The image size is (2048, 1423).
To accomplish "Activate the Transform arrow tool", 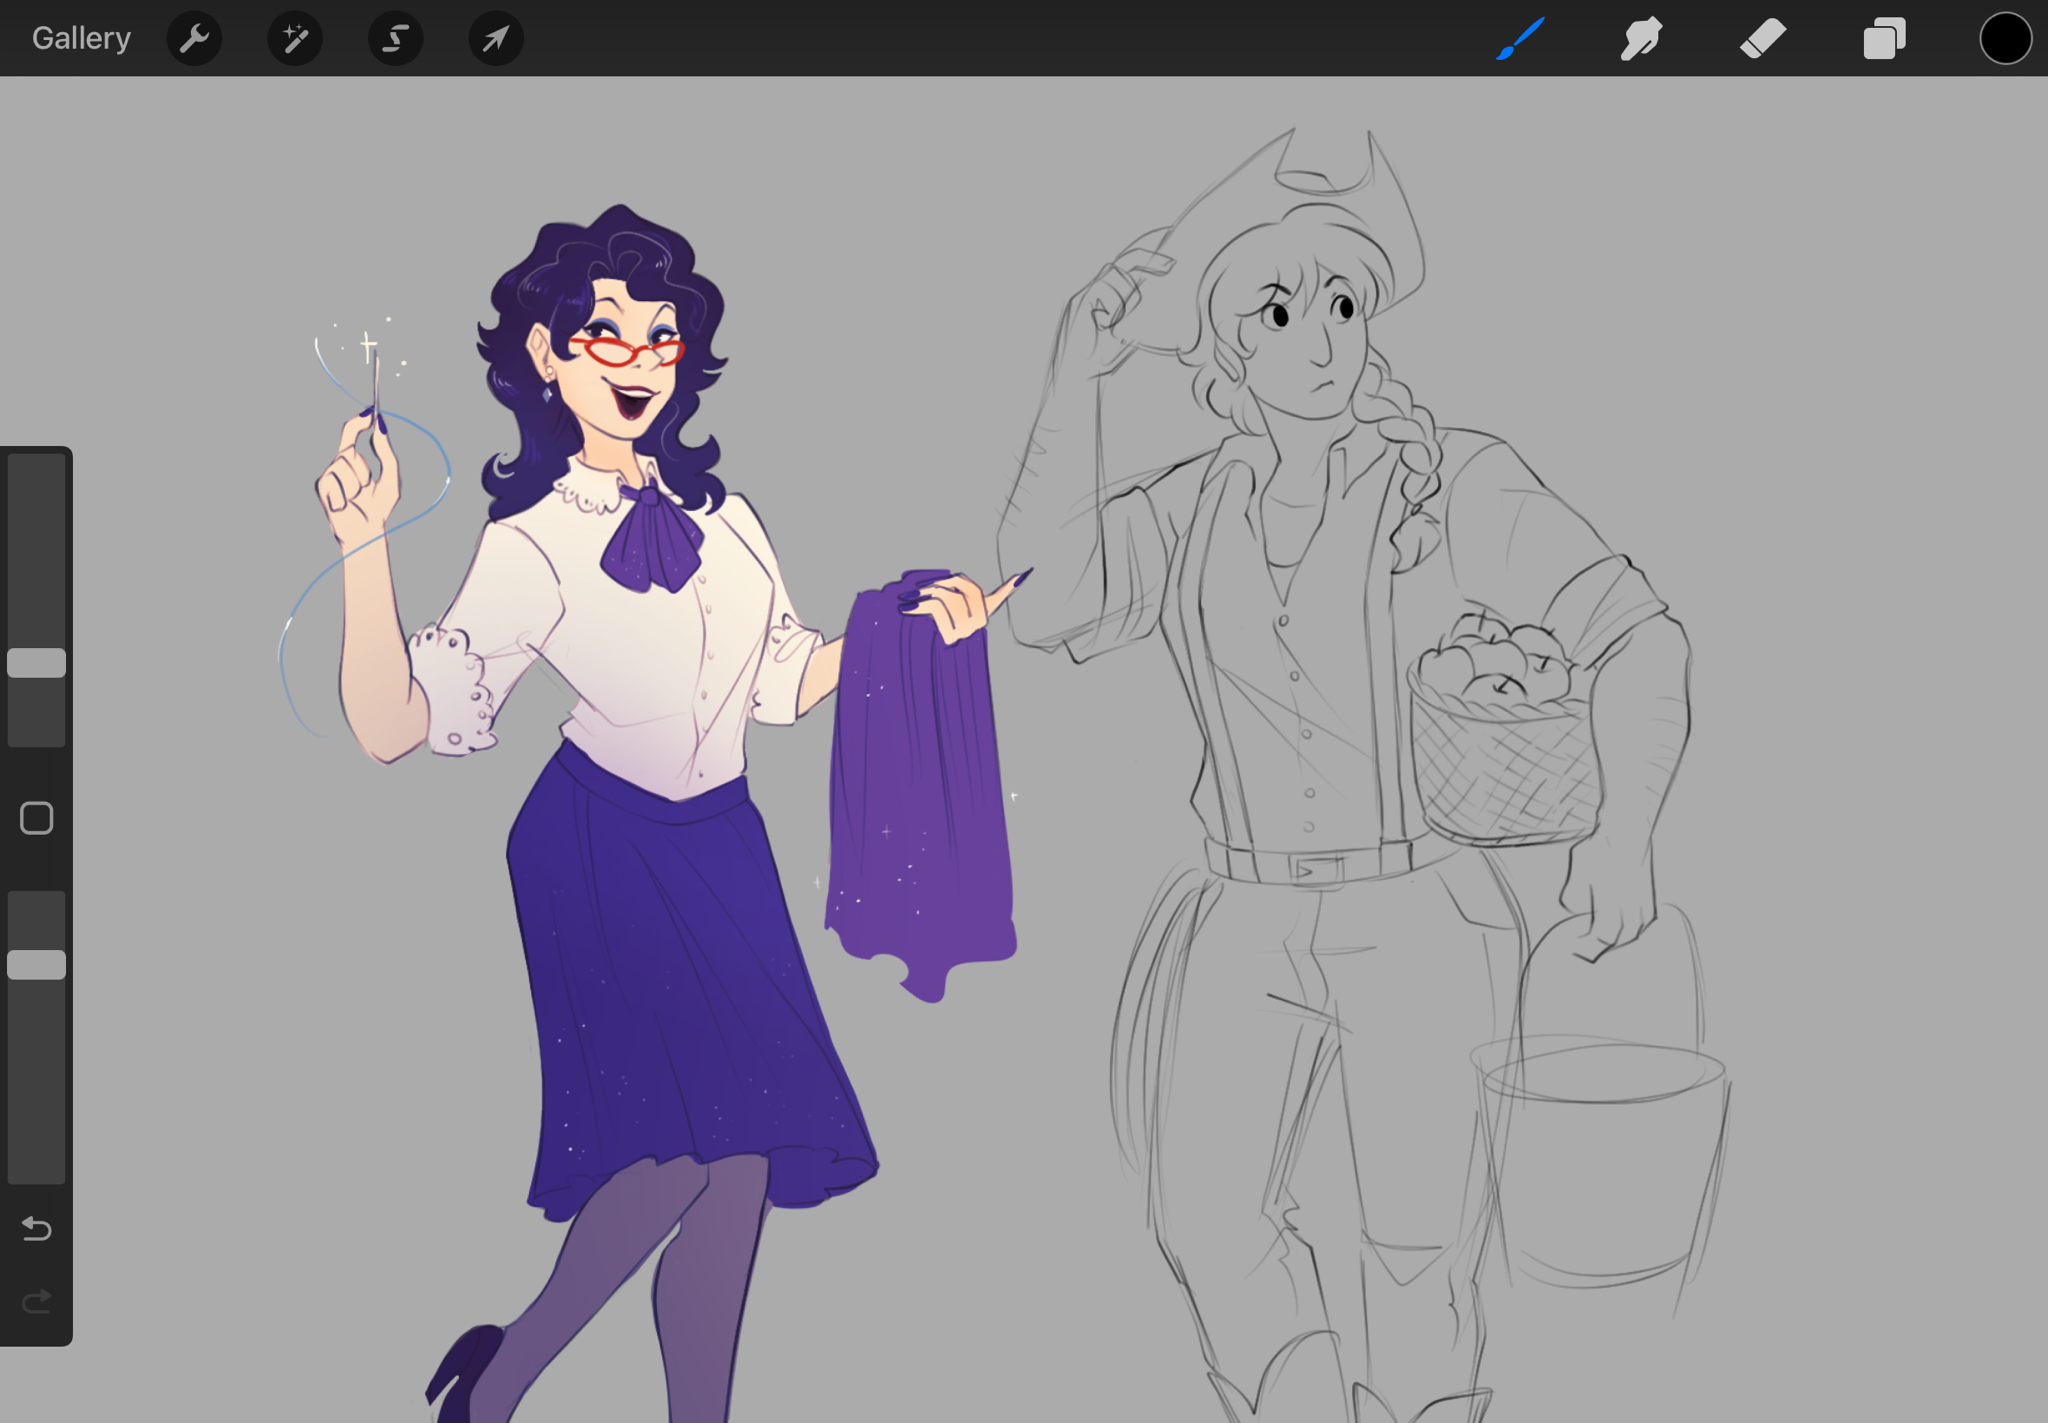I will [496, 39].
